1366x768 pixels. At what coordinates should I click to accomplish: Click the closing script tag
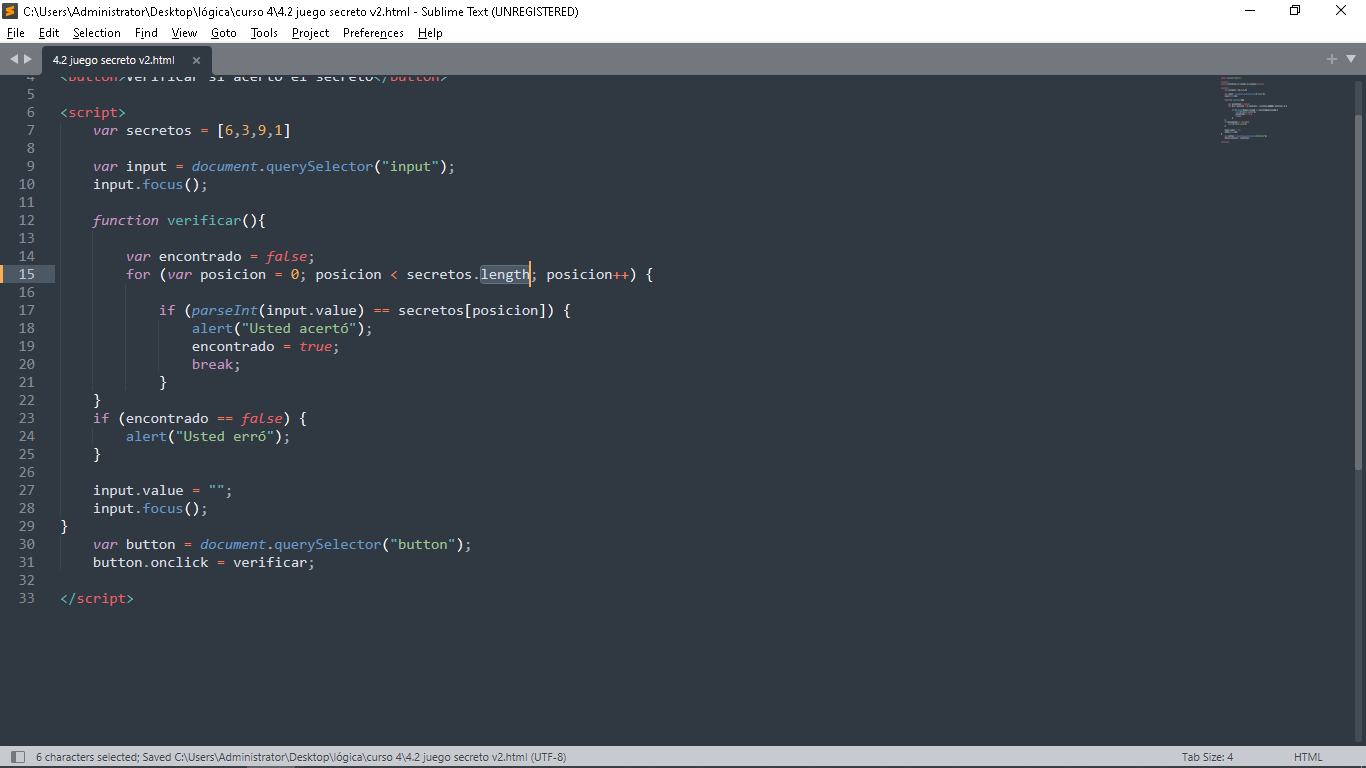pos(97,598)
